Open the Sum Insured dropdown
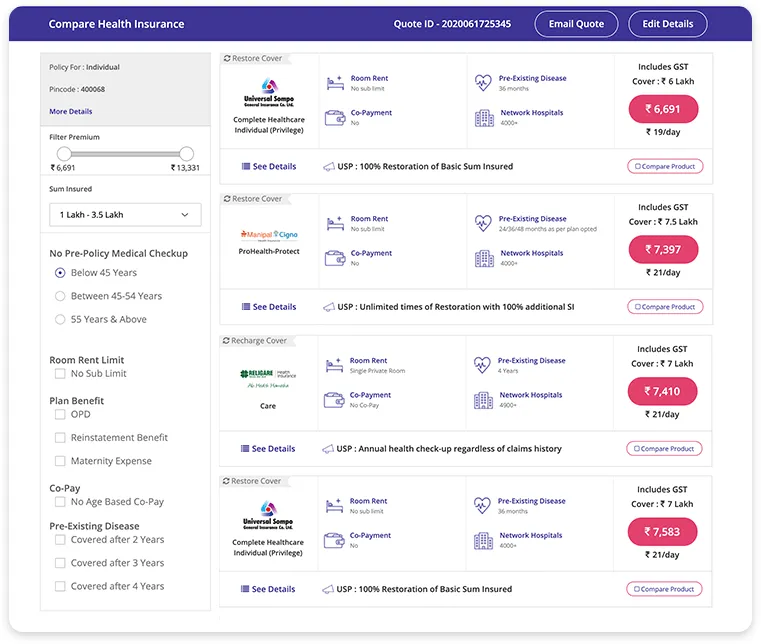 (125, 215)
